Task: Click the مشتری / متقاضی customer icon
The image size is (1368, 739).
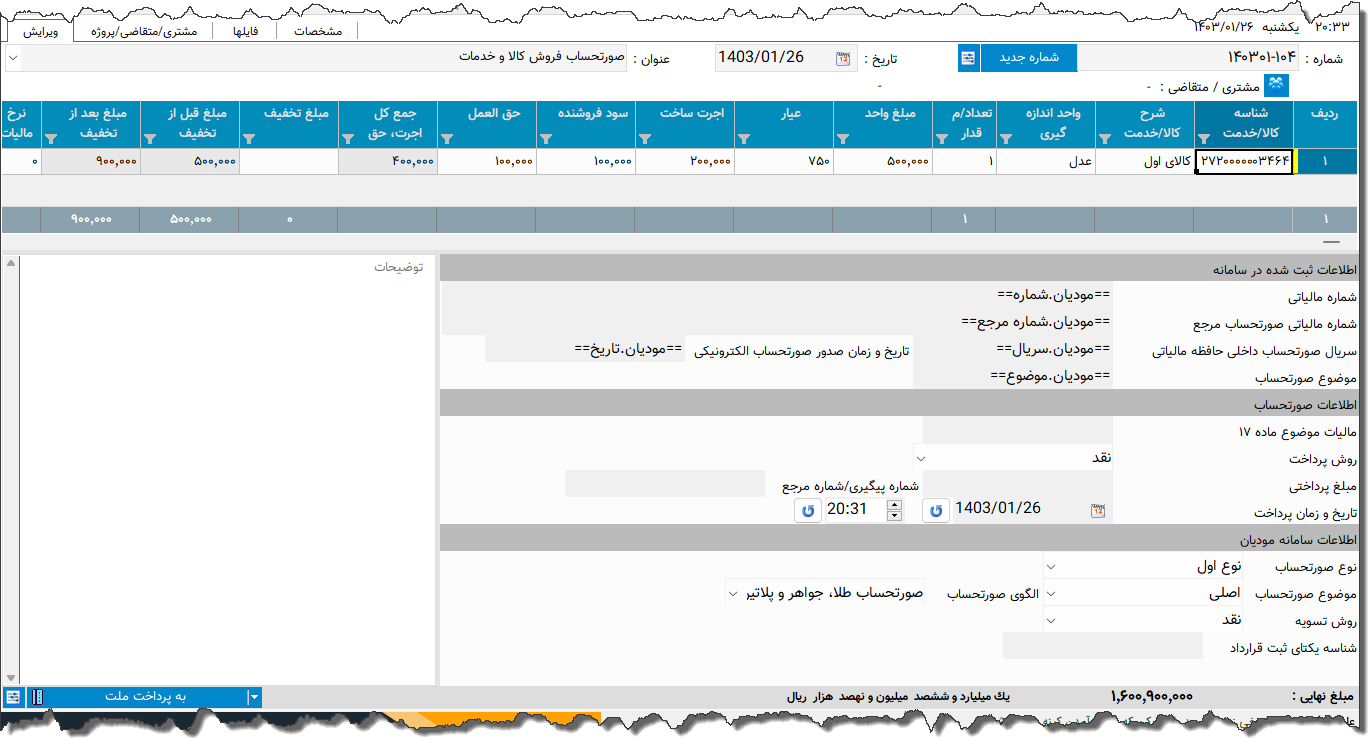Action: (x=1276, y=85)
